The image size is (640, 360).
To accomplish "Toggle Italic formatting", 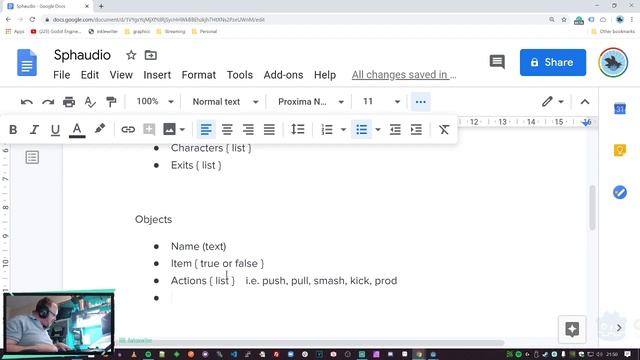I will 34,130.
